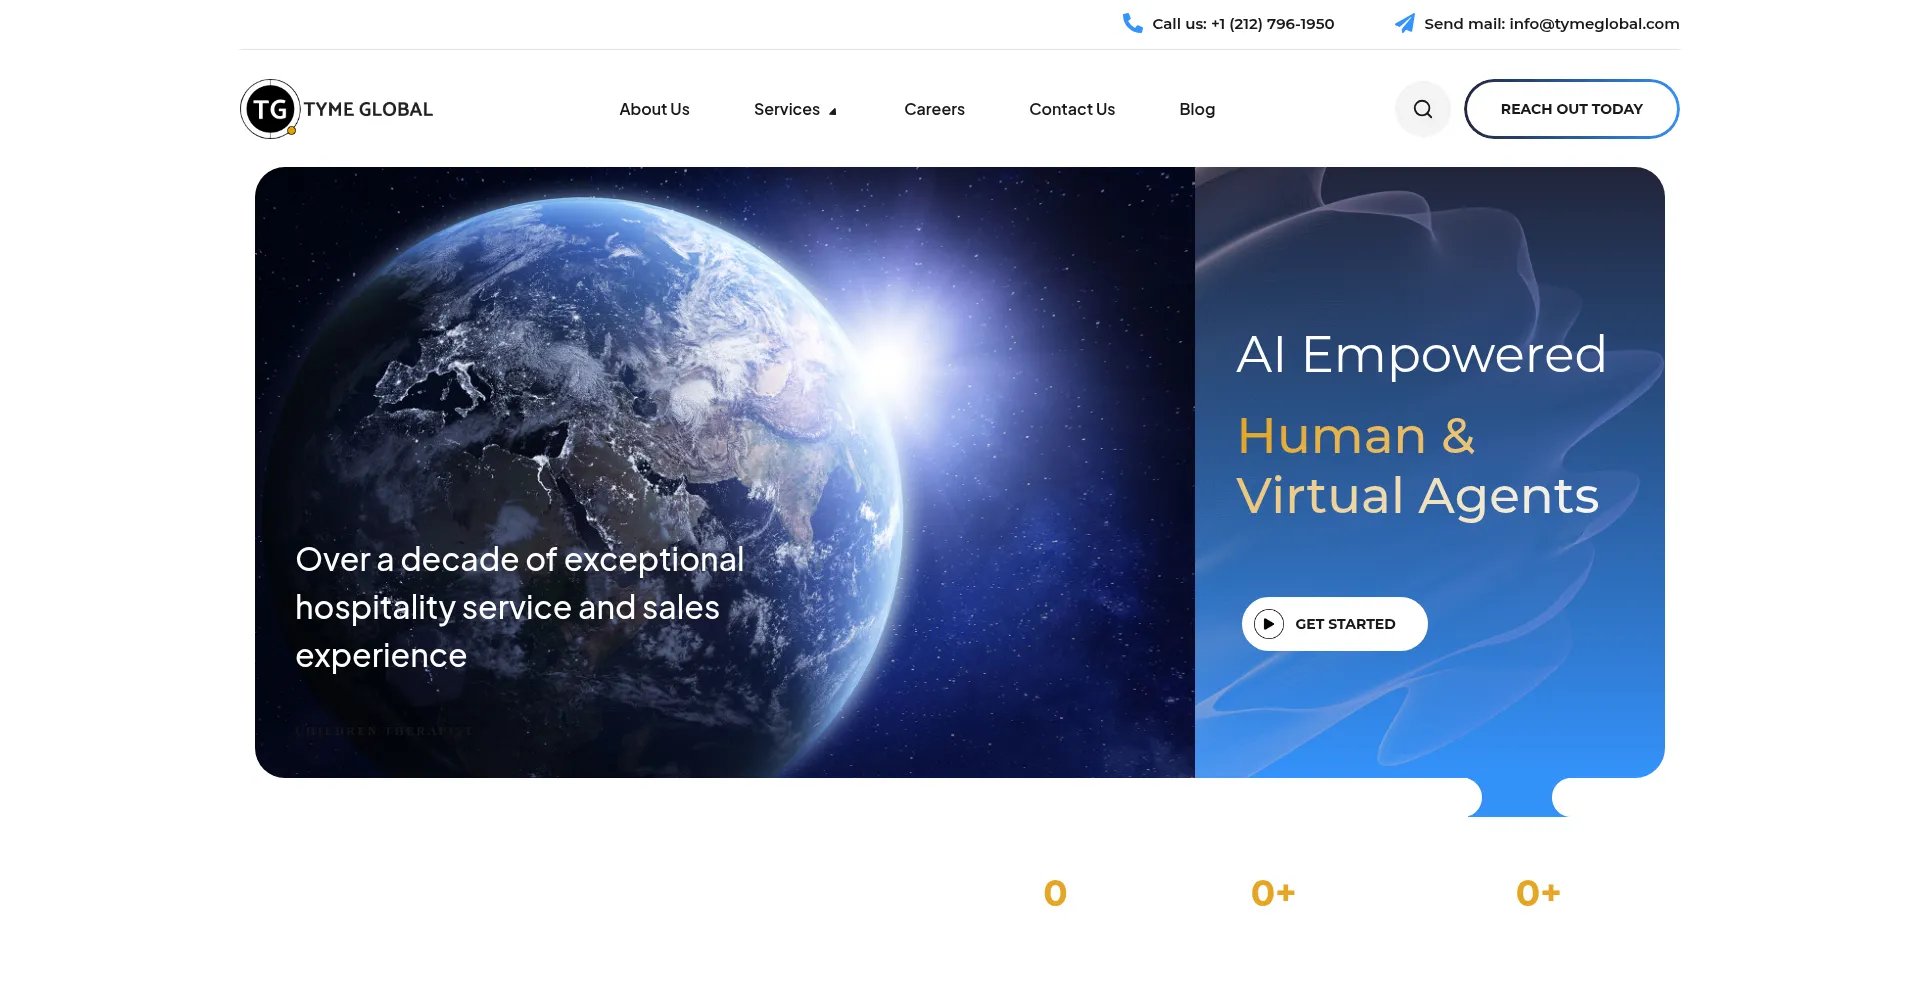The height and width of the screenshot is (993, 1920).
Task: Click the TYME GLOBAL brand name text
Action: (368, 109)
